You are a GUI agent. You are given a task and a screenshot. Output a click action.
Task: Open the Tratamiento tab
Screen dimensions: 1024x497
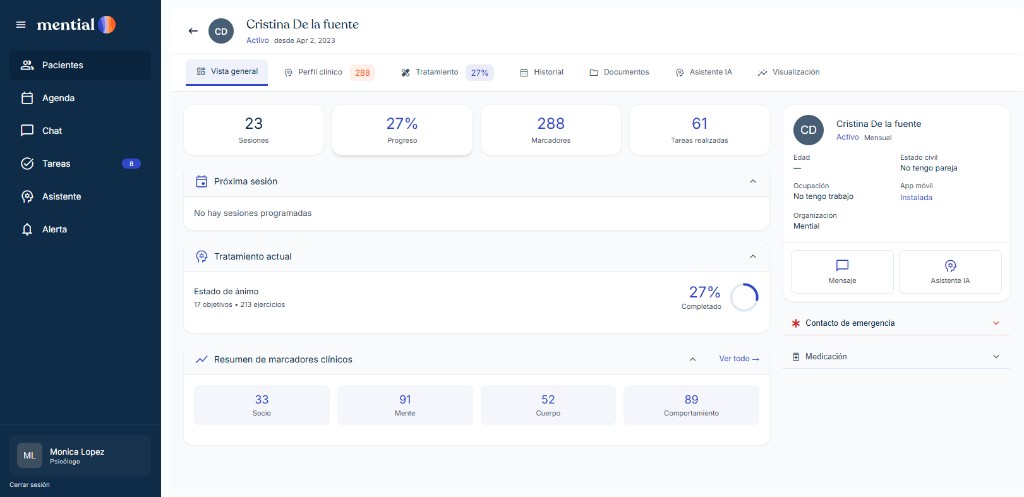coord(447,72)
